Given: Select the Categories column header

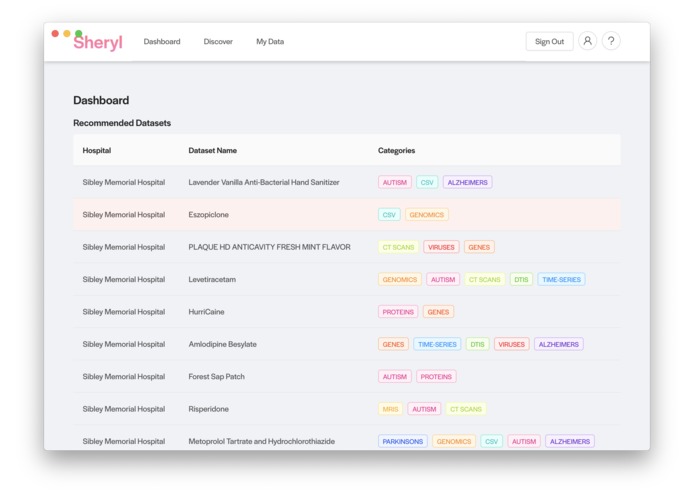Looking at the screenshot, I should pyautogui.click(x=396, y=150).
